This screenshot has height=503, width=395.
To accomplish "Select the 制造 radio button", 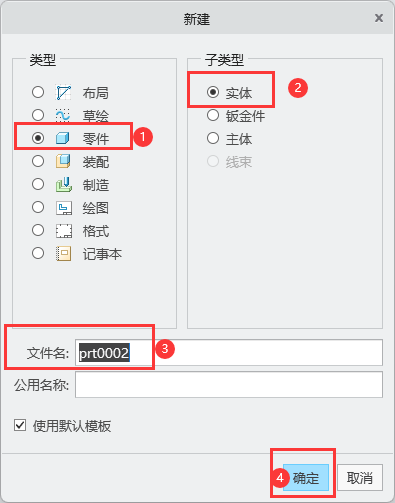I will click(x=38, y=184).
